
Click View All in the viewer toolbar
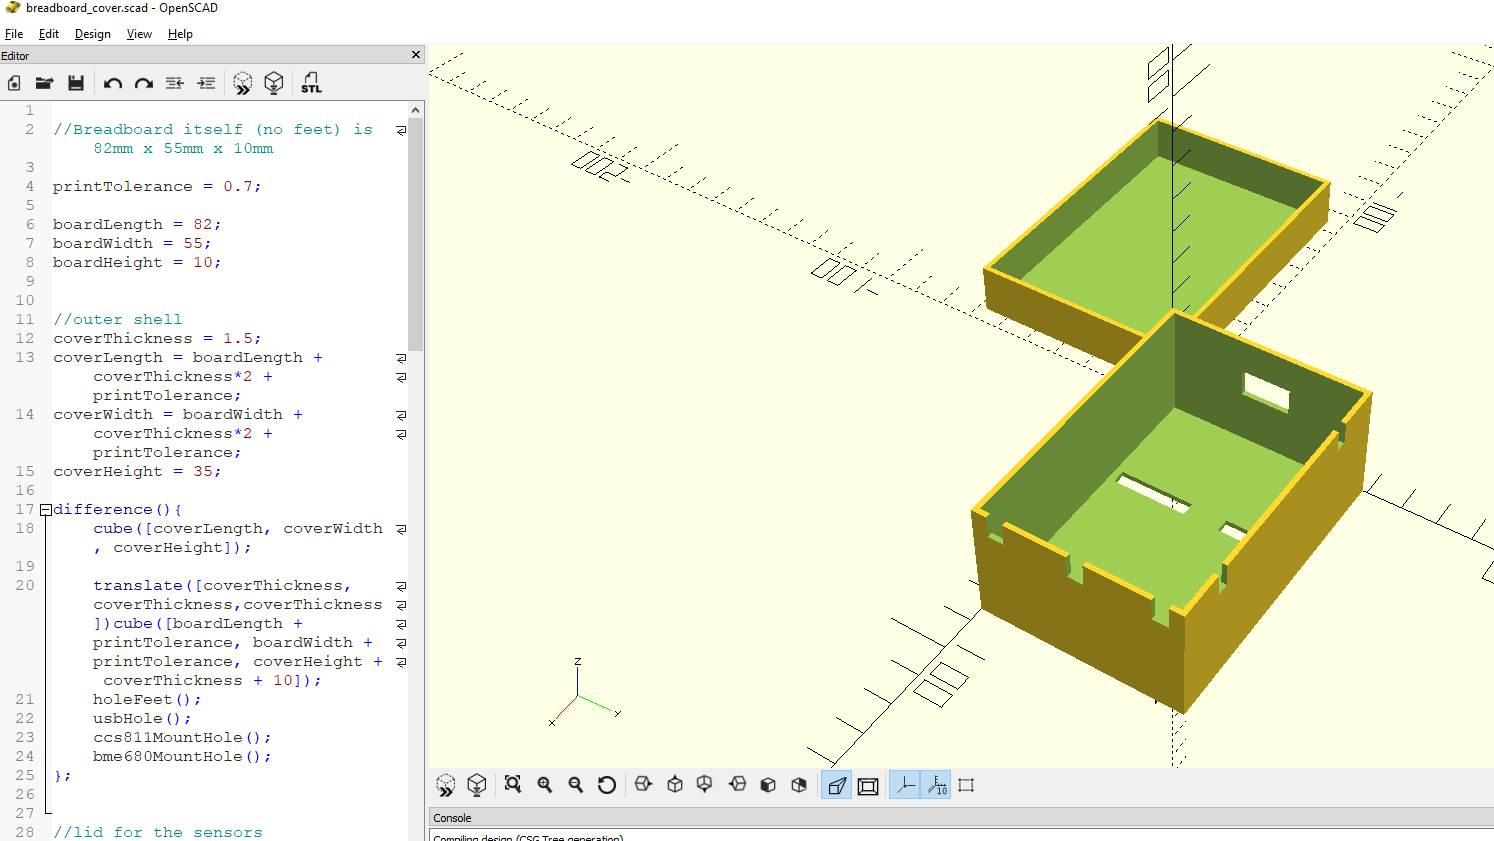[513, 785]
